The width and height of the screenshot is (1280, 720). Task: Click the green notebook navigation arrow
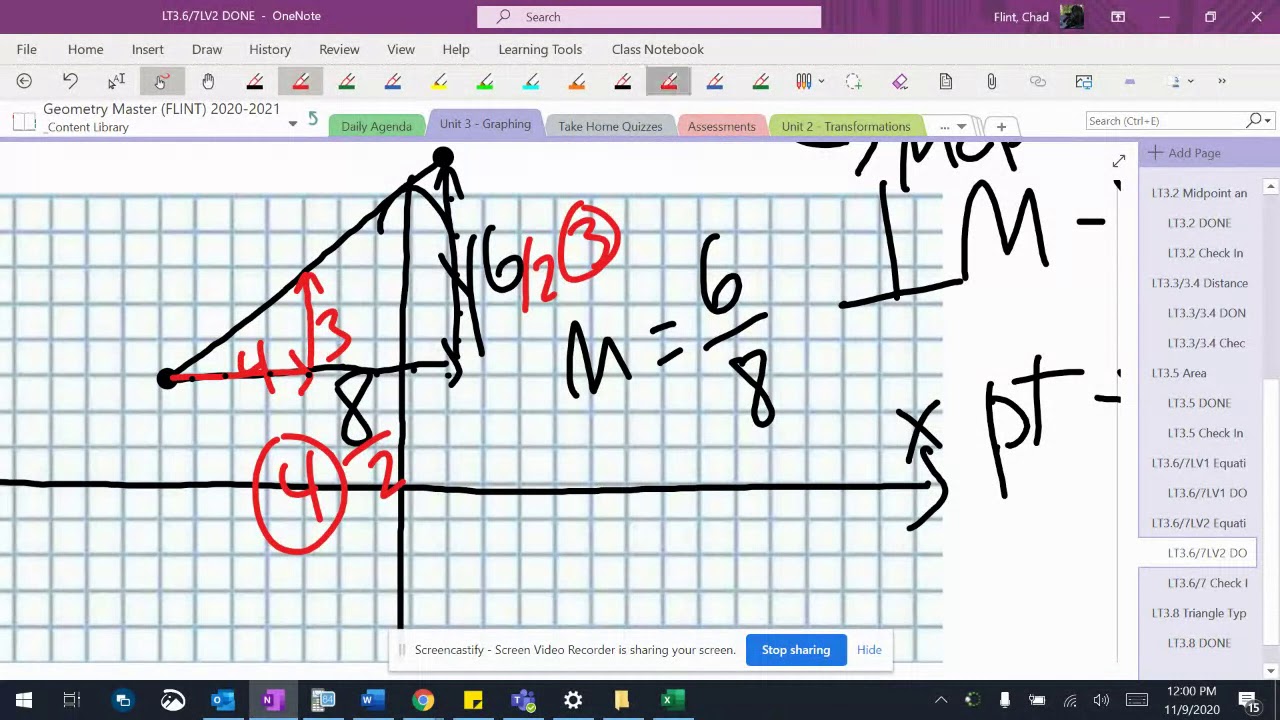tap(313, 119)
